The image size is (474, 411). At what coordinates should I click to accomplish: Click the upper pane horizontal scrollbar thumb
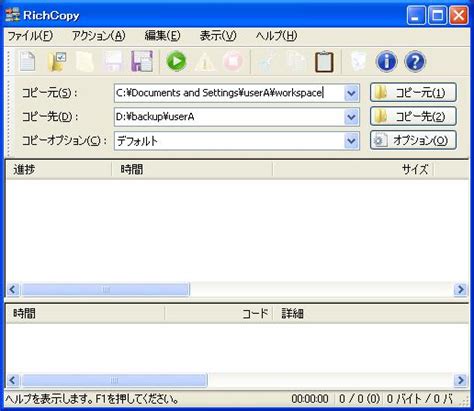click(106, 289)
